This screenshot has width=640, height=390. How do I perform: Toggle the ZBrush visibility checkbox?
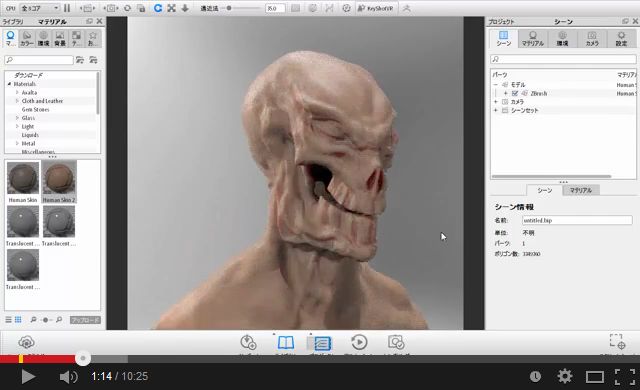coord(515,93)
